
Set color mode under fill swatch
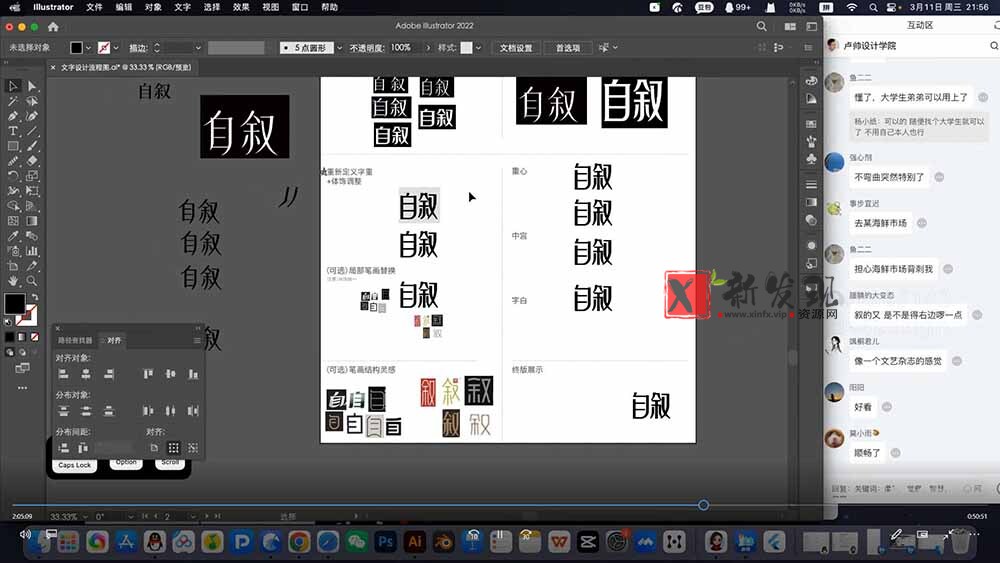coord(10,337)
